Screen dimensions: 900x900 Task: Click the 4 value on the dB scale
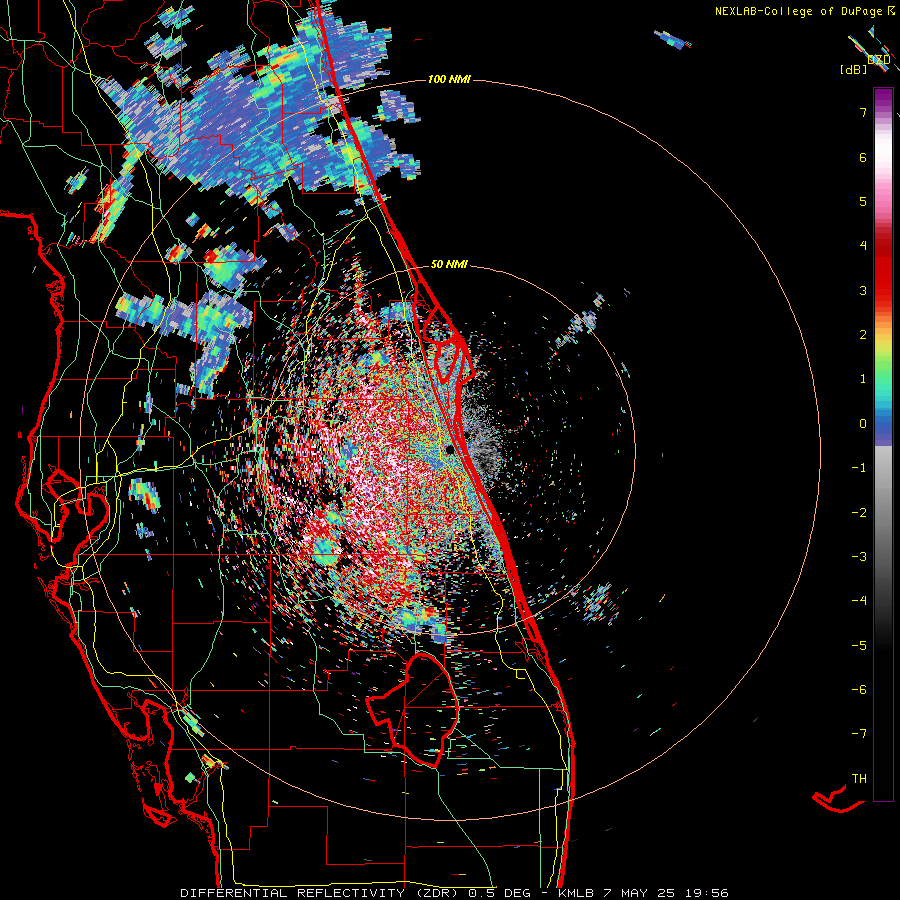(863, 246)
